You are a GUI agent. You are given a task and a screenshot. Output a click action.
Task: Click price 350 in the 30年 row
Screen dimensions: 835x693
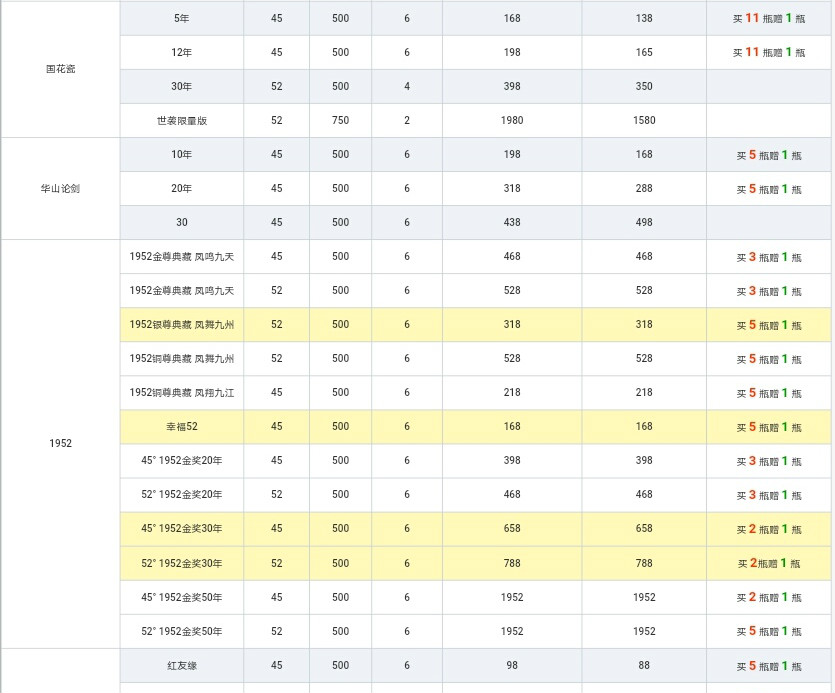coord(644,86)
